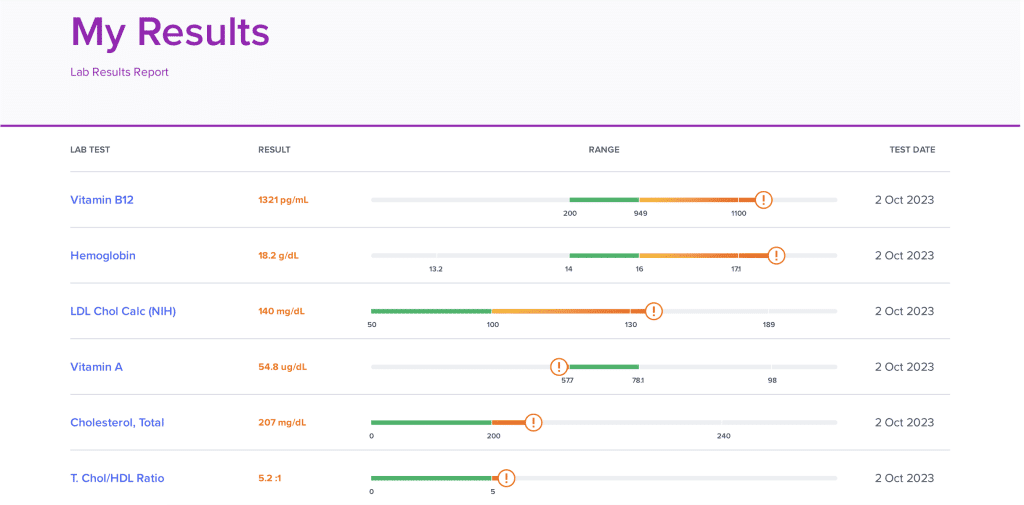Click the Hemoglobin out-of-range warning icon
This screenshot has width=1024, height=505.
point(776,255)
